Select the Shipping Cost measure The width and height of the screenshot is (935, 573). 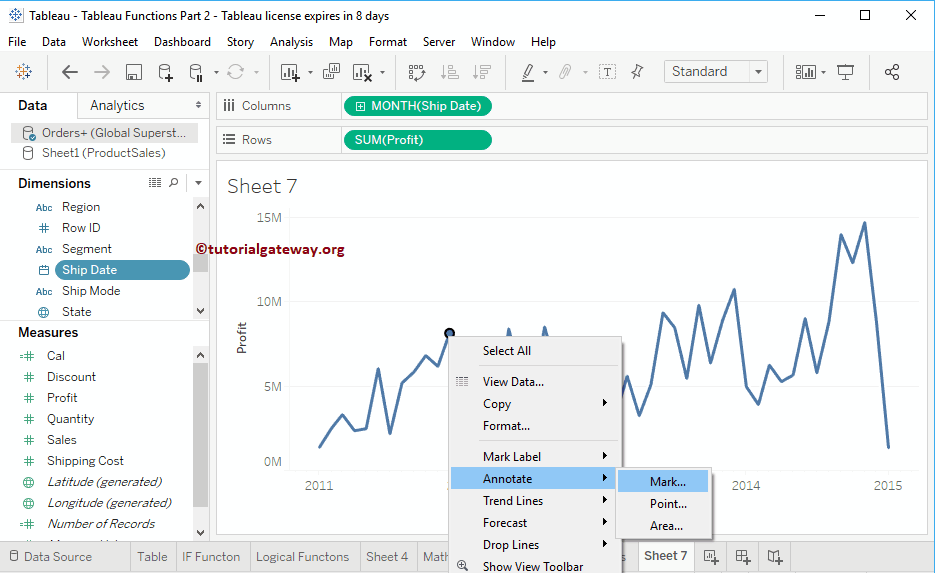tap(85, 461)
